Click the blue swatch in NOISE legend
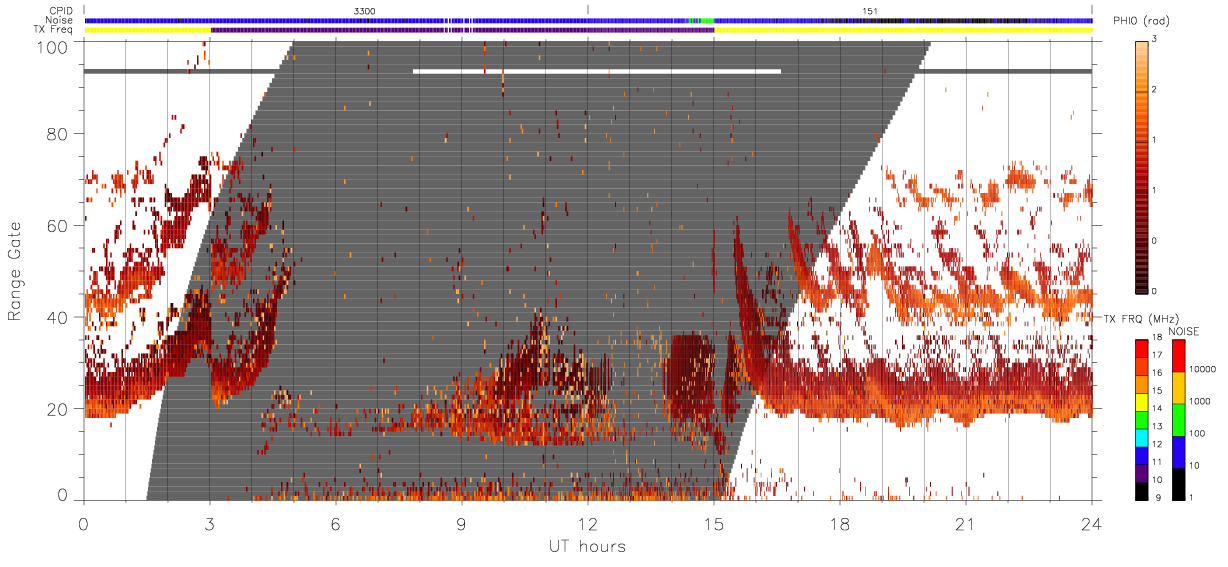Screen dimensions: 1228x567 (1178, 452)
